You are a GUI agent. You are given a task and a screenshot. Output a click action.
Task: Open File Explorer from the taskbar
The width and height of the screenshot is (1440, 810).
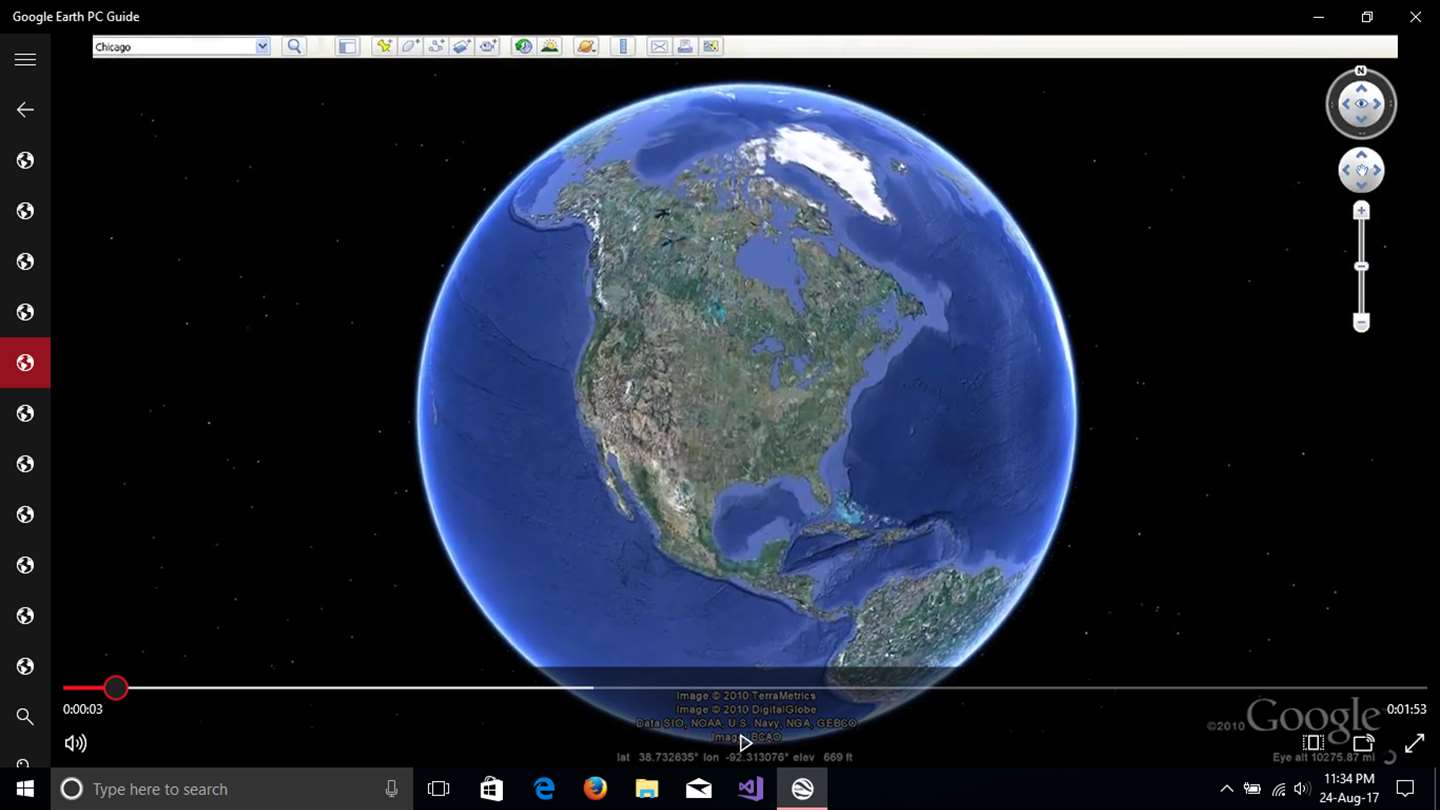[647, 789]
